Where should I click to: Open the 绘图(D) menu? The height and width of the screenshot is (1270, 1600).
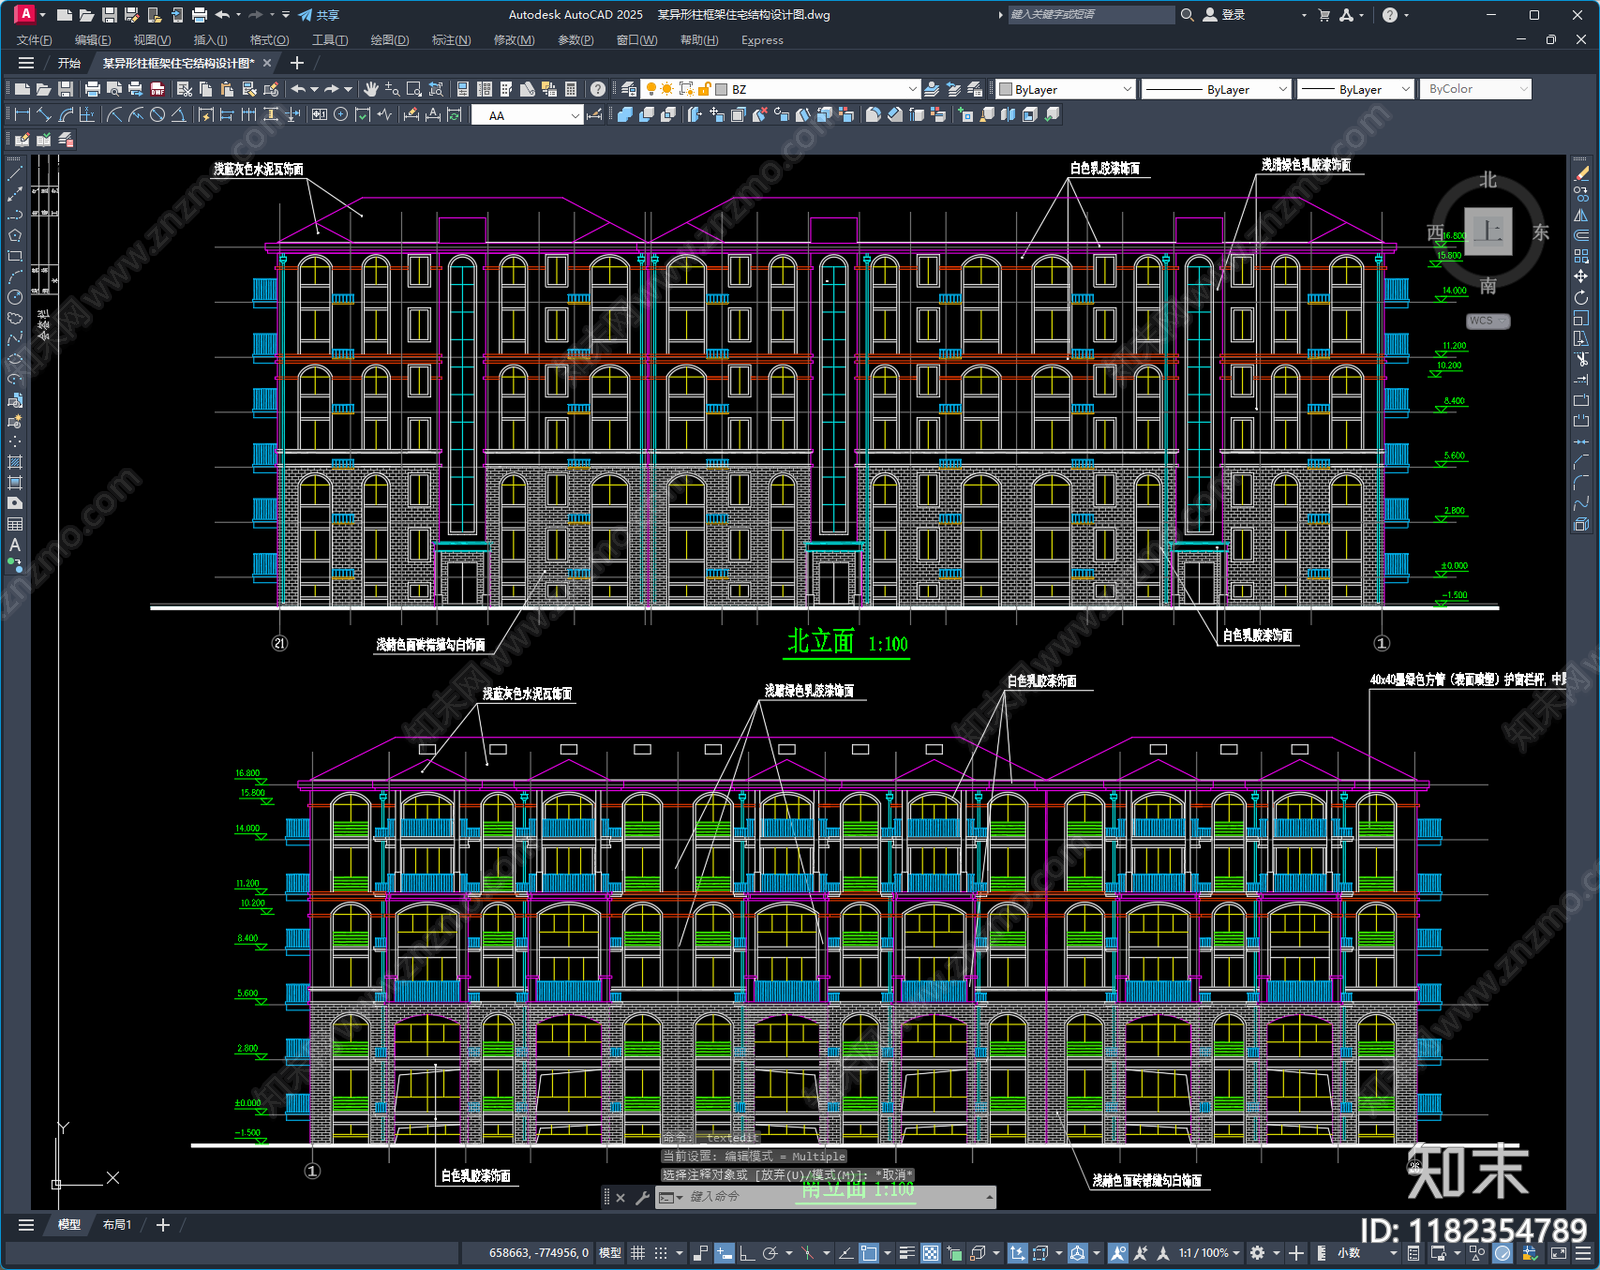(x=390, y=40)
